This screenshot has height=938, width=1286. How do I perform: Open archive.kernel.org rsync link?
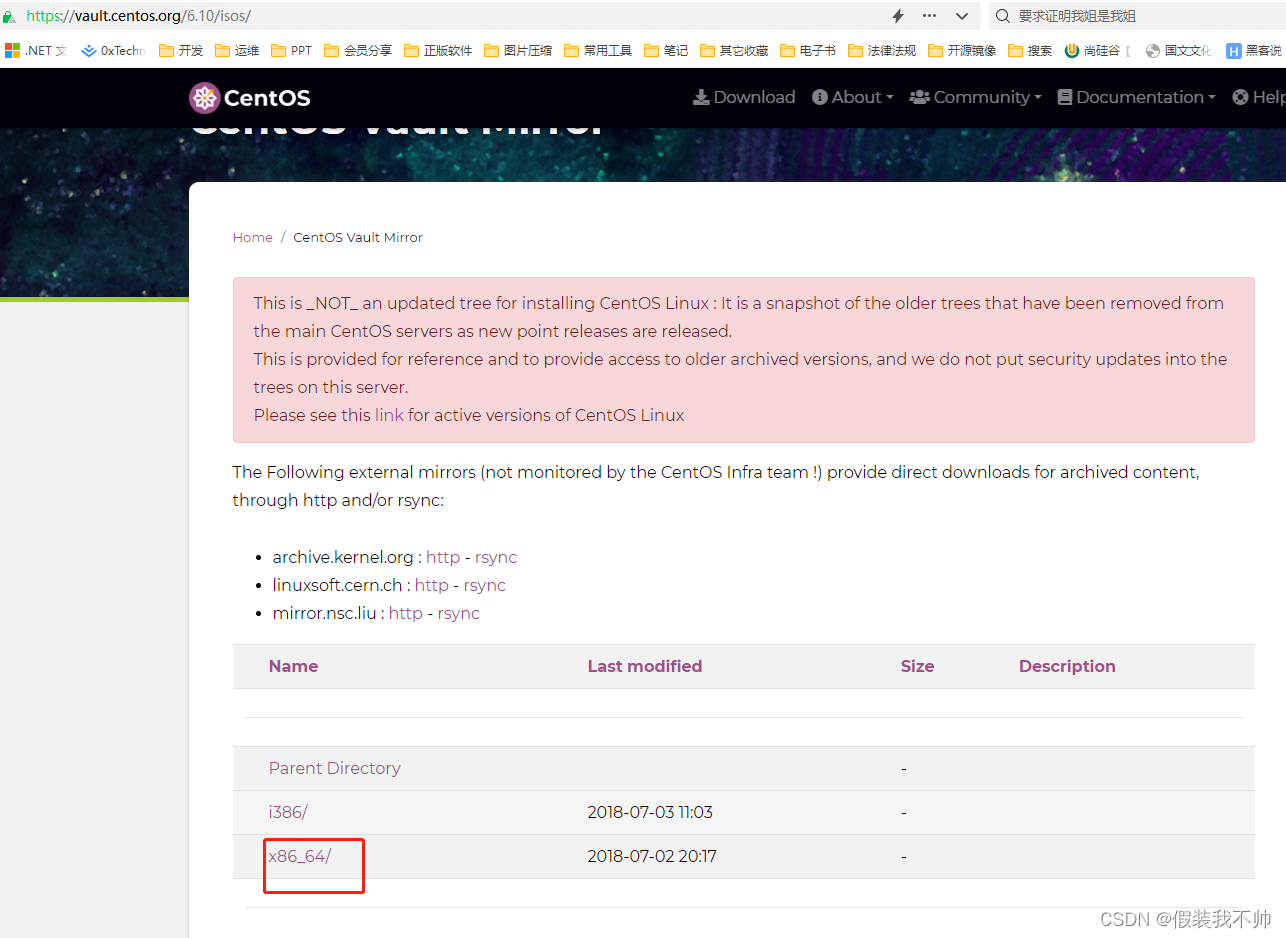(496, 557)
